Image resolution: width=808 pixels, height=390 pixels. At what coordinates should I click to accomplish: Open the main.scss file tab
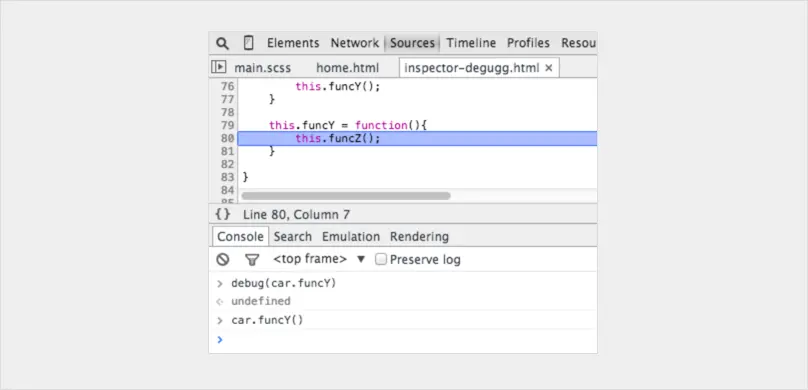click(x=263, y=68)
